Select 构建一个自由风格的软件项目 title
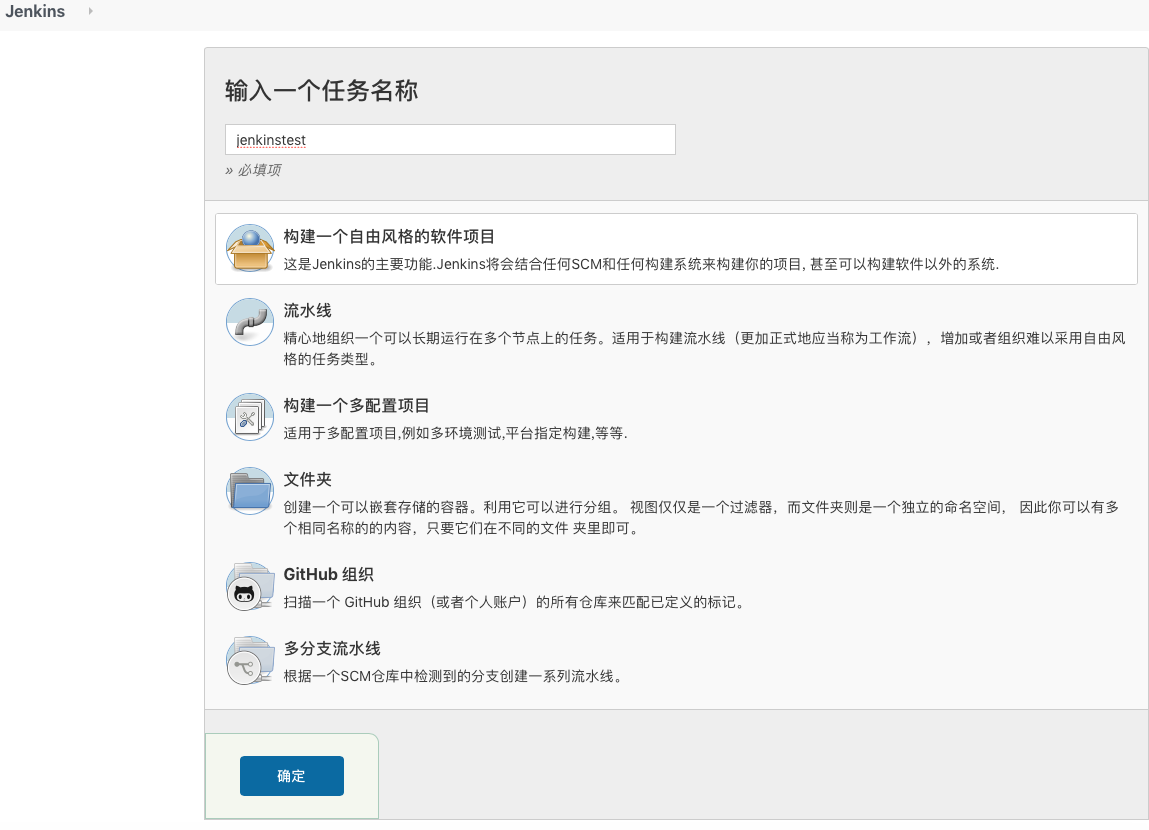Screen dimensions: 1149x830 (388, 237)
